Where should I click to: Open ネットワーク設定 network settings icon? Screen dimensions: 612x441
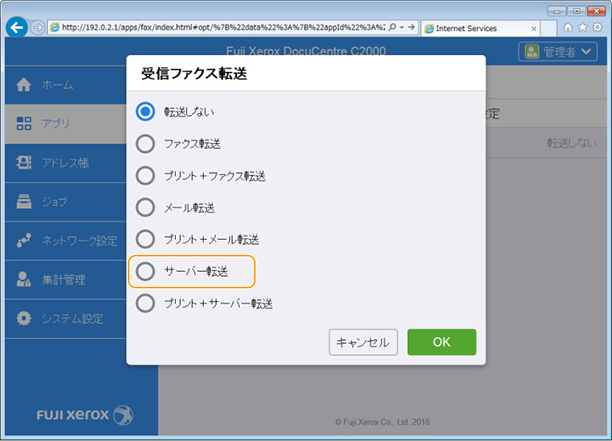point(26,241)
